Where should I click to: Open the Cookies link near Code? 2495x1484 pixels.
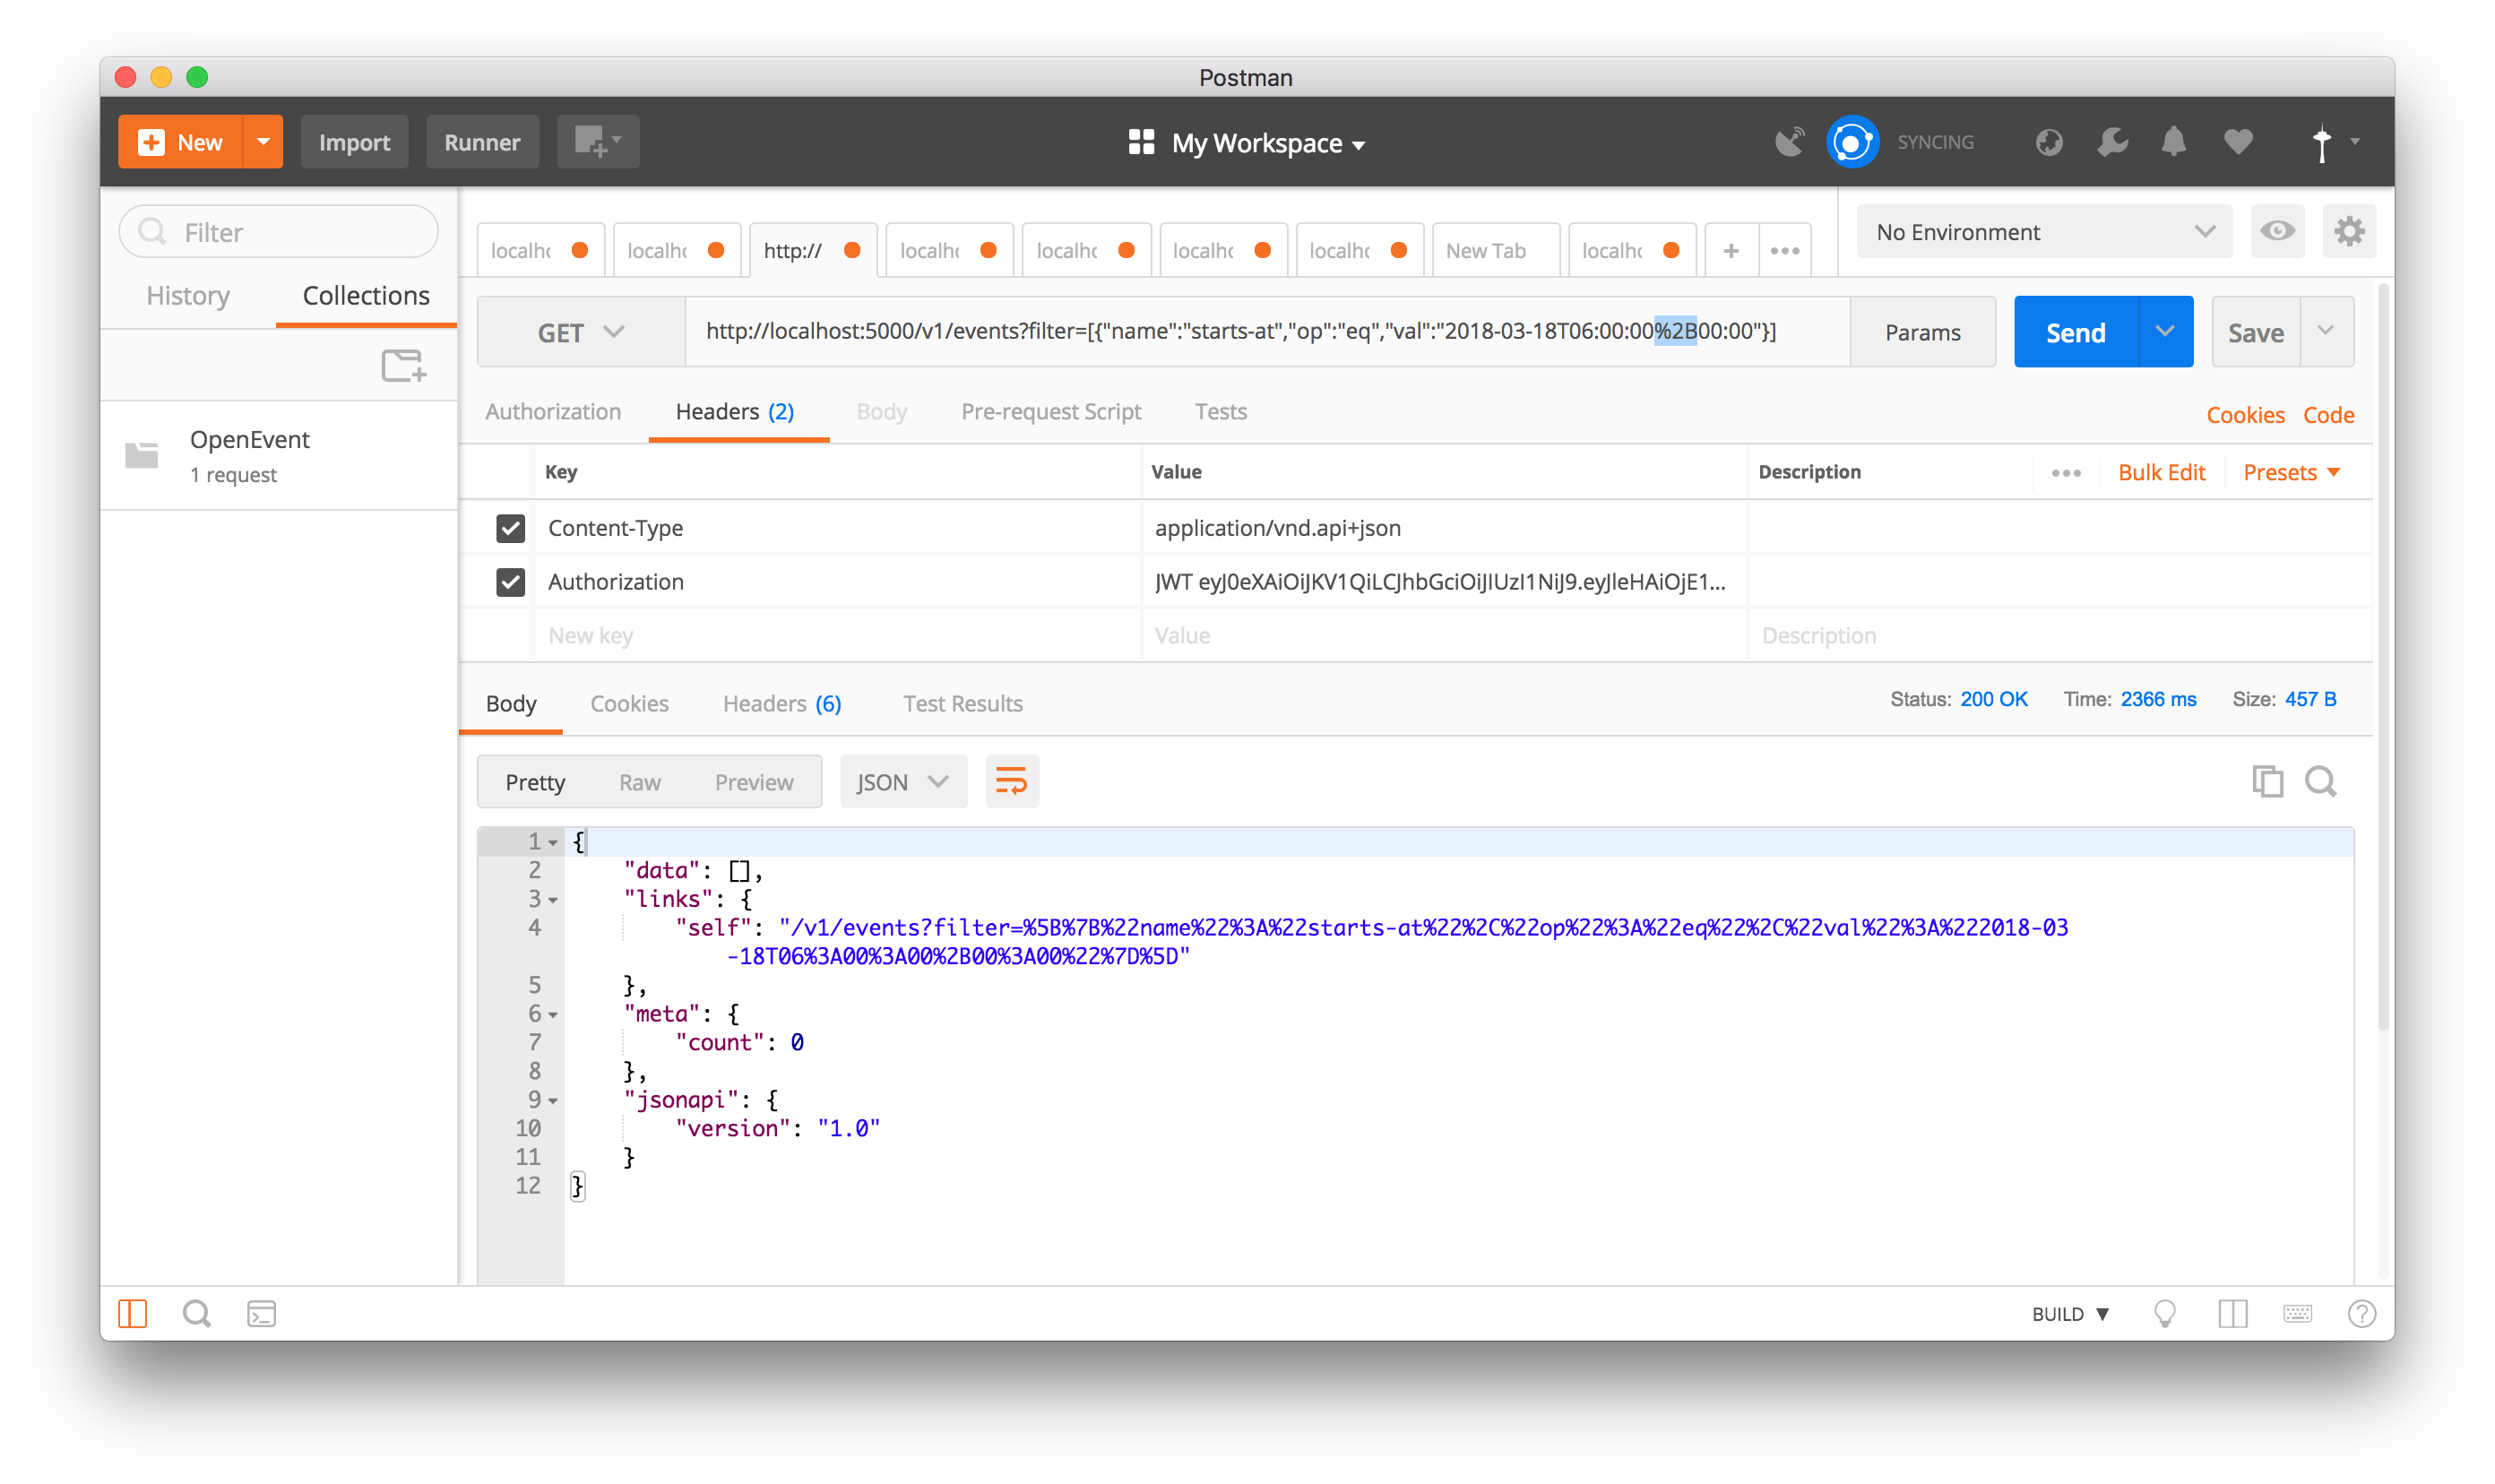pyautogui.click(x=2245, y=415)
